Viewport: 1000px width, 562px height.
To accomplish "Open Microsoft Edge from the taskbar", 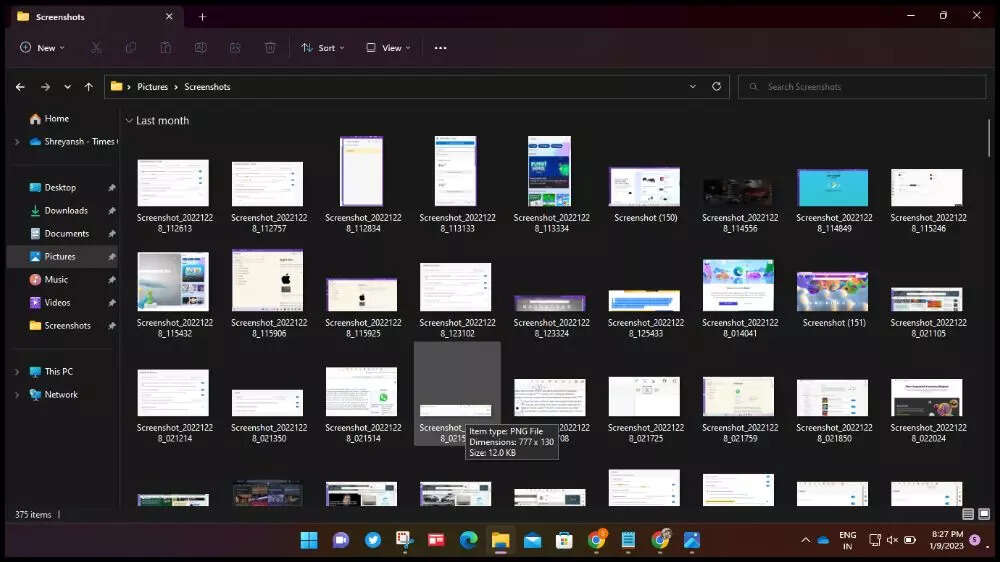I will pyautogui.click(x=468, y=540).
